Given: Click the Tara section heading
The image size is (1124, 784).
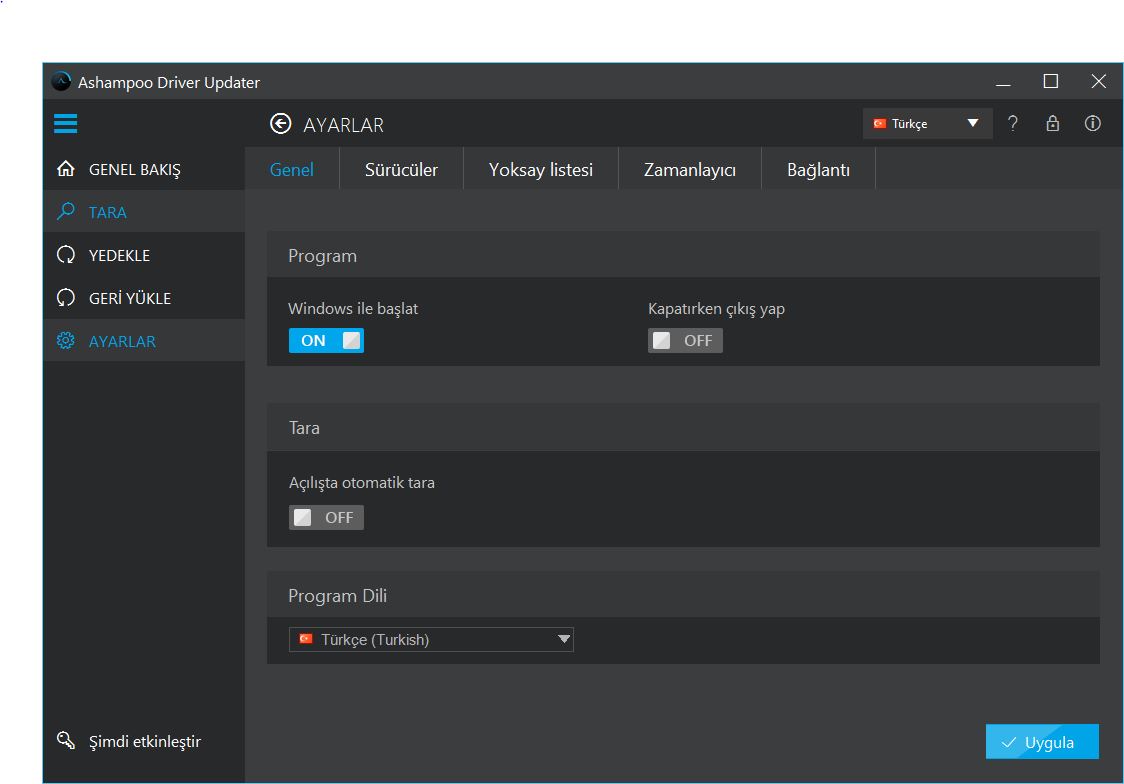Looking at the screenshot, I should [x=304, y=428].
